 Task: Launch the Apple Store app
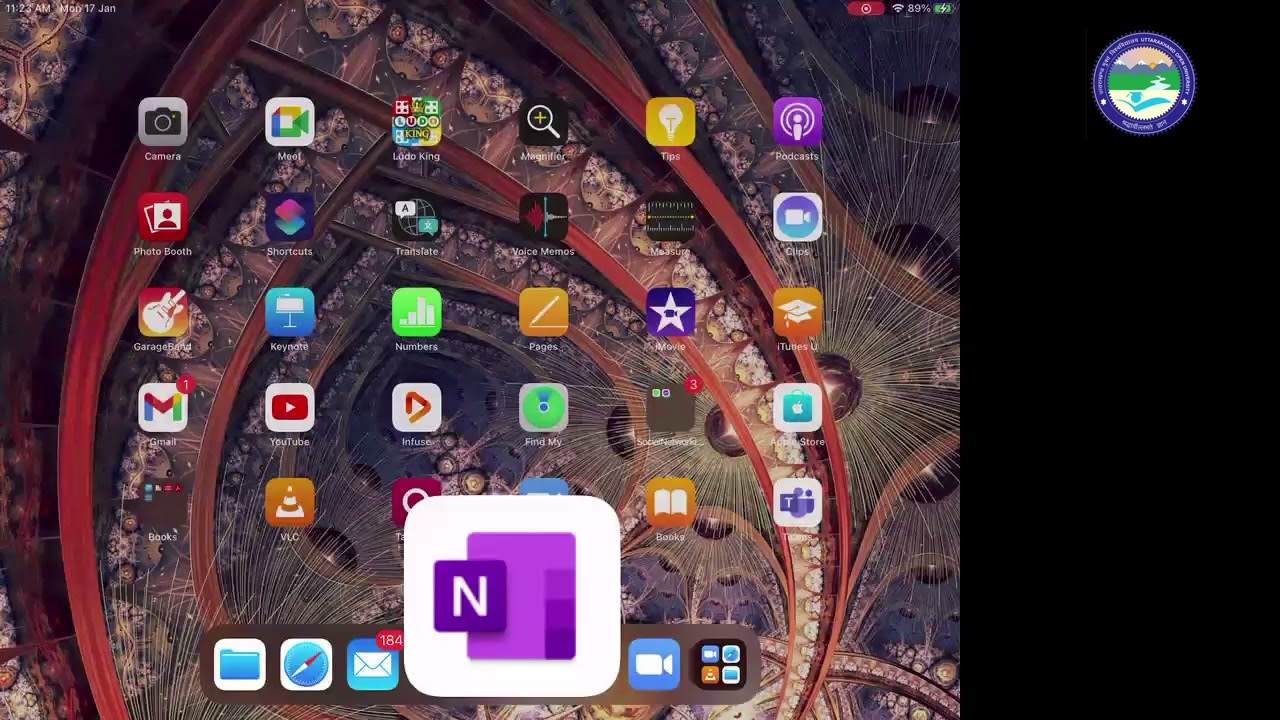point(798,407)
